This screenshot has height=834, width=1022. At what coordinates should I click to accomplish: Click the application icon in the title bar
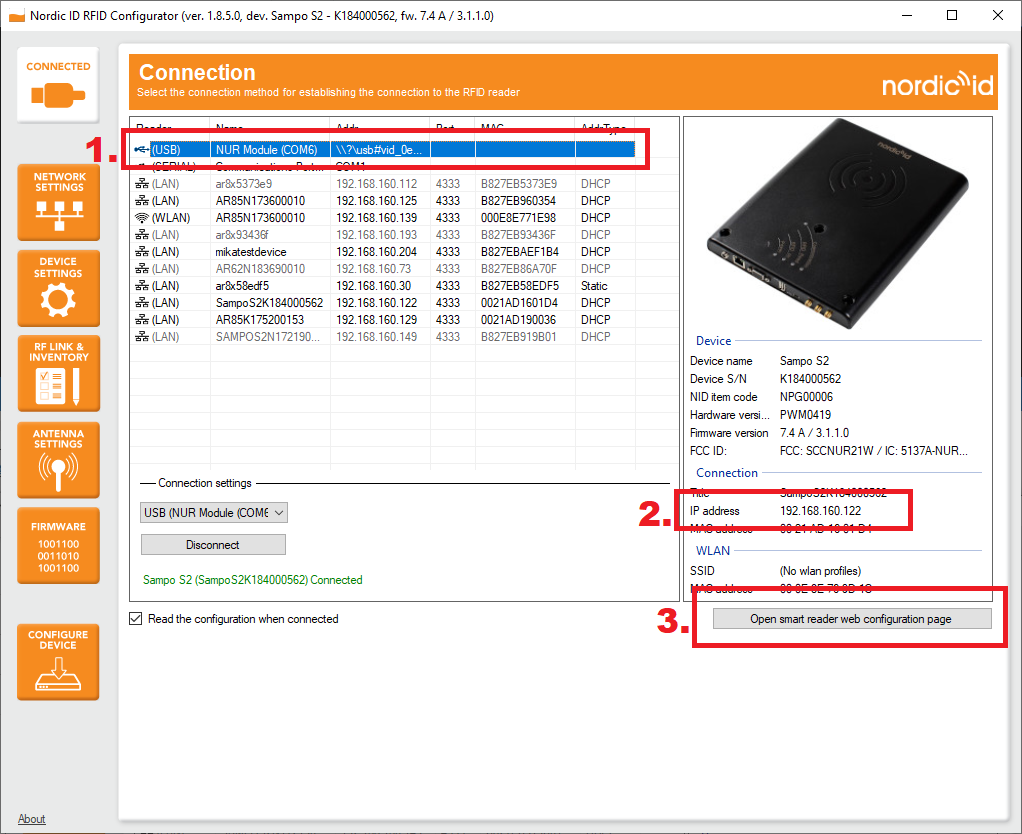click(x=17, y=16)
